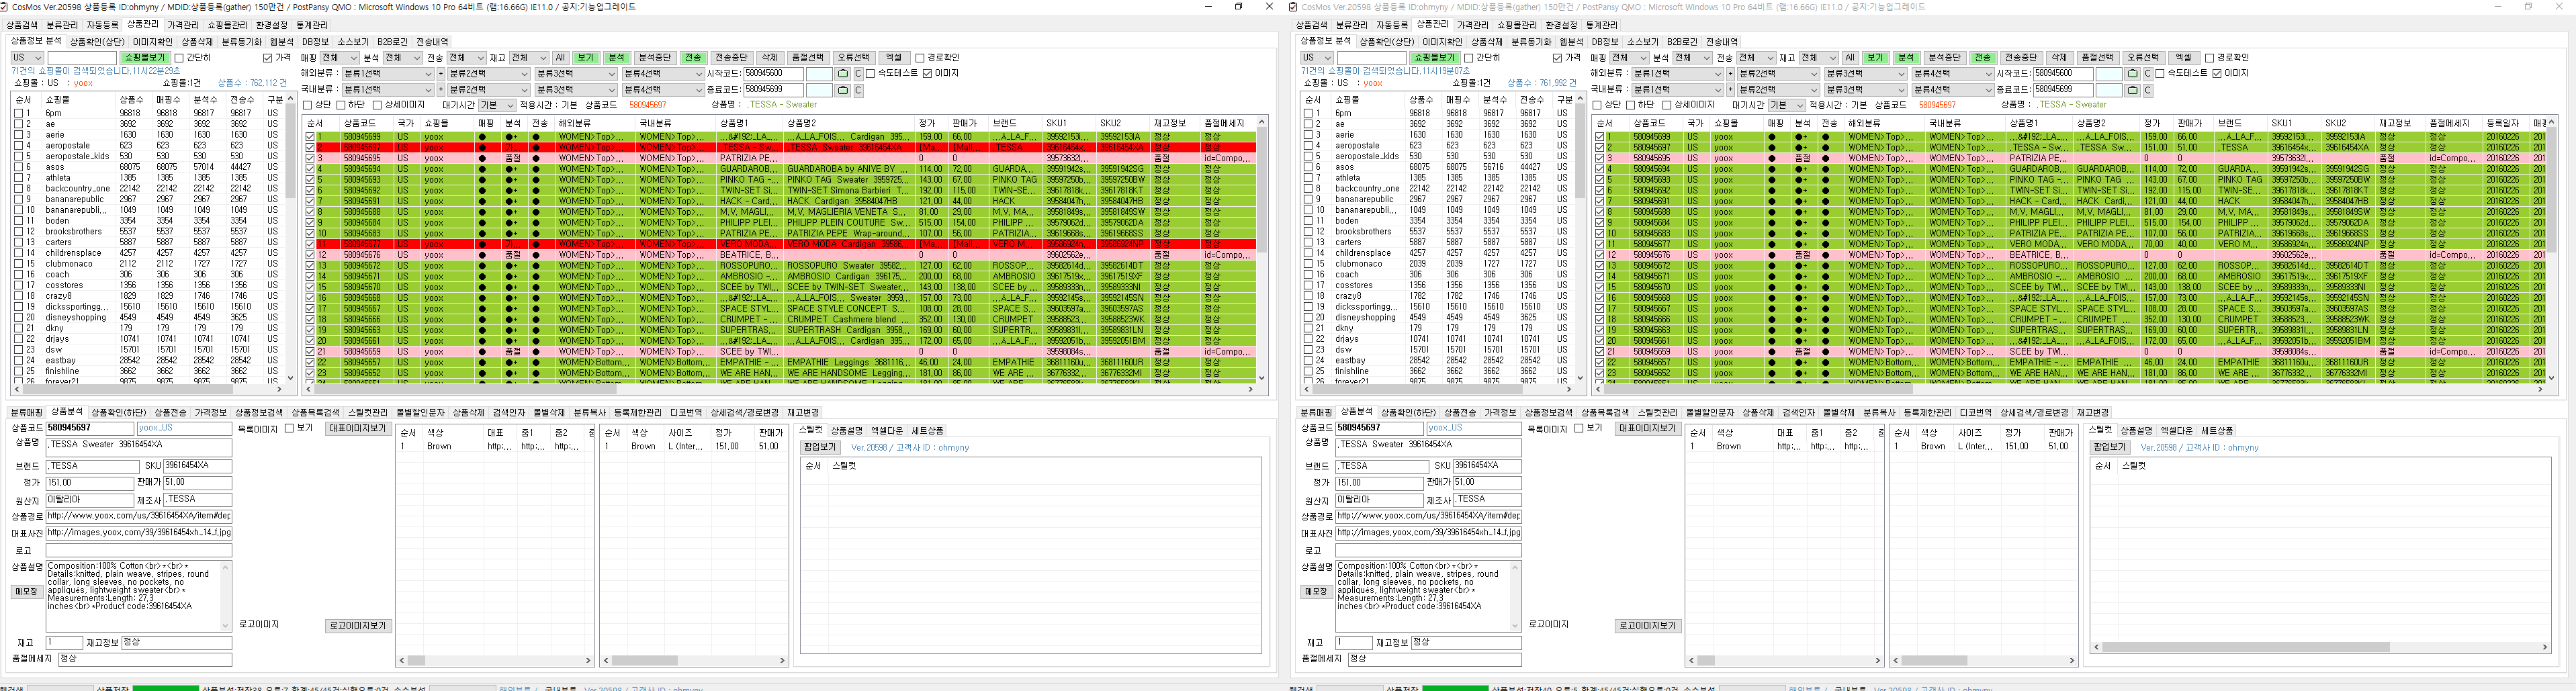
Task: Click the green bag icon beside 시작코드 in right window
Action: pos(2133,74)
